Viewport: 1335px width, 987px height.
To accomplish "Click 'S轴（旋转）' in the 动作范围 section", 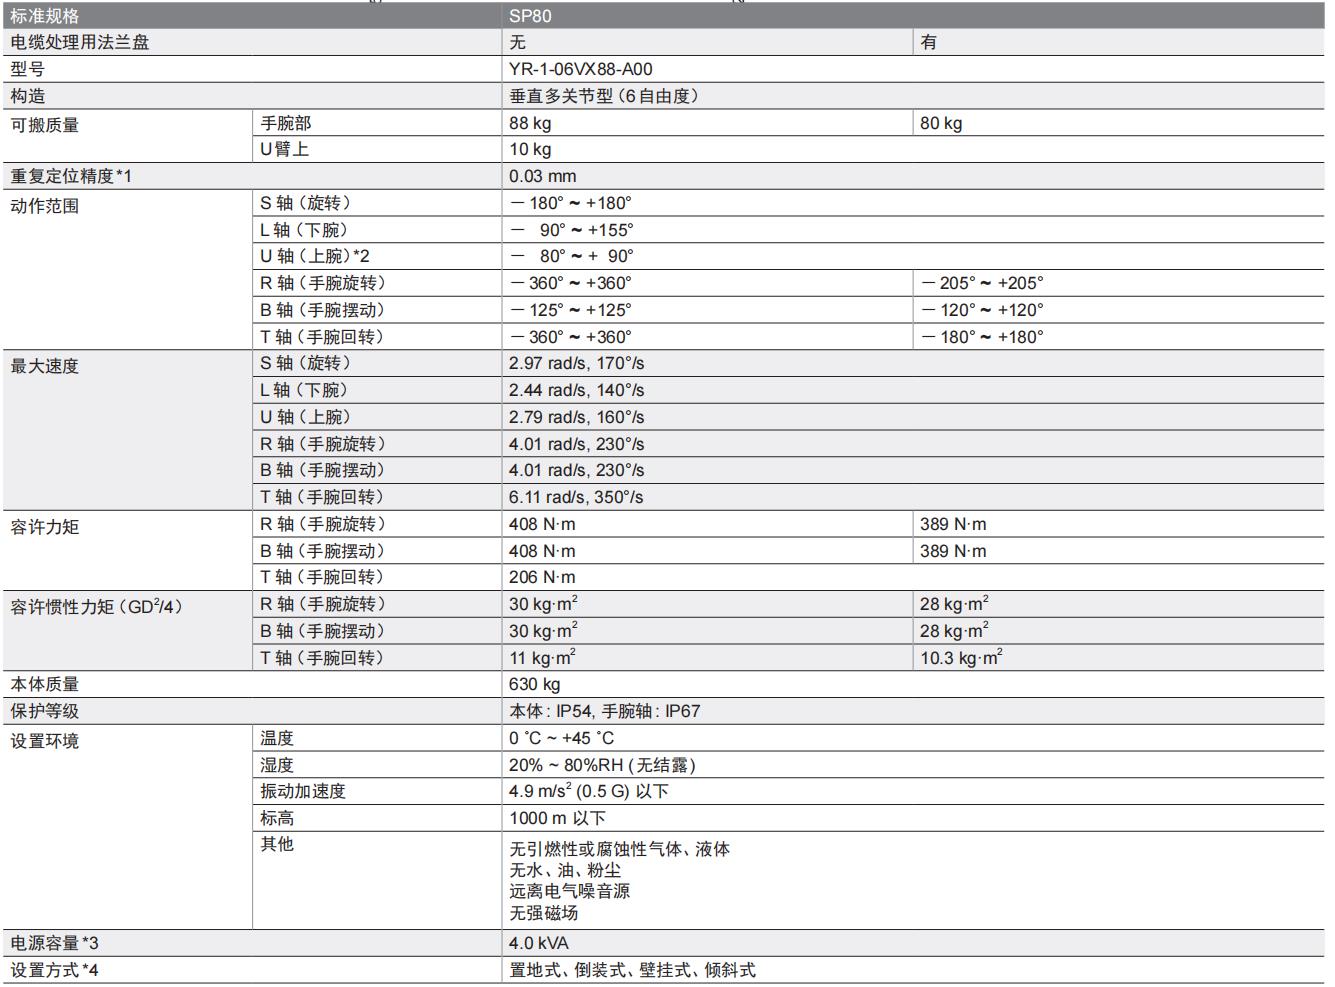I will (x=306, y=203).
